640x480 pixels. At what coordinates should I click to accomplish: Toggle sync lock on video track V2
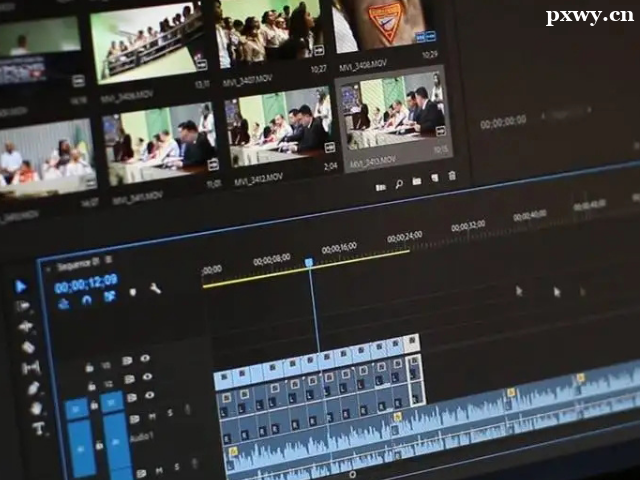129,379
